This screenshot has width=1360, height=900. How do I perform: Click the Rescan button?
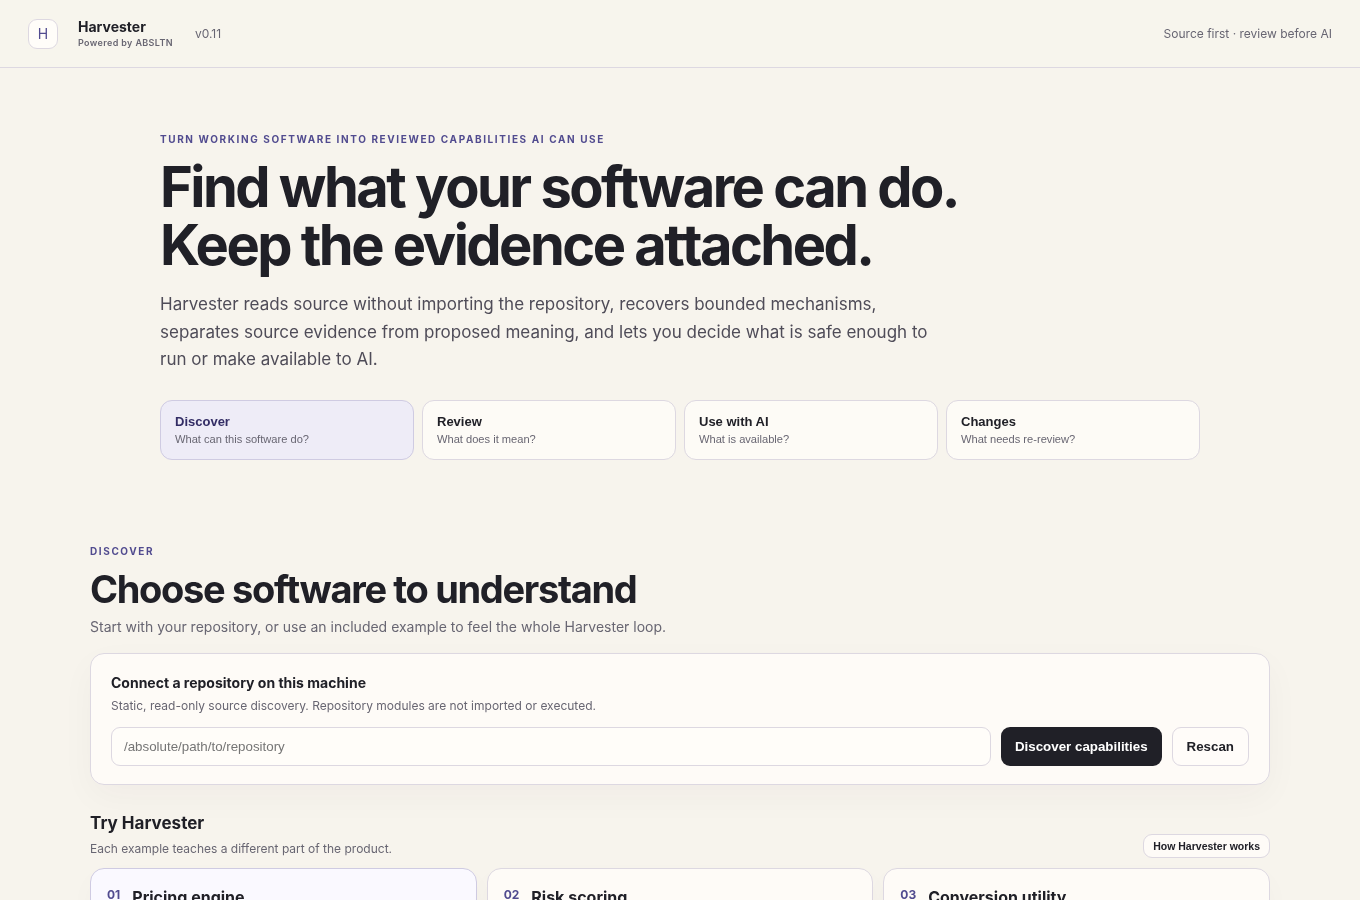coord(1210,747)
